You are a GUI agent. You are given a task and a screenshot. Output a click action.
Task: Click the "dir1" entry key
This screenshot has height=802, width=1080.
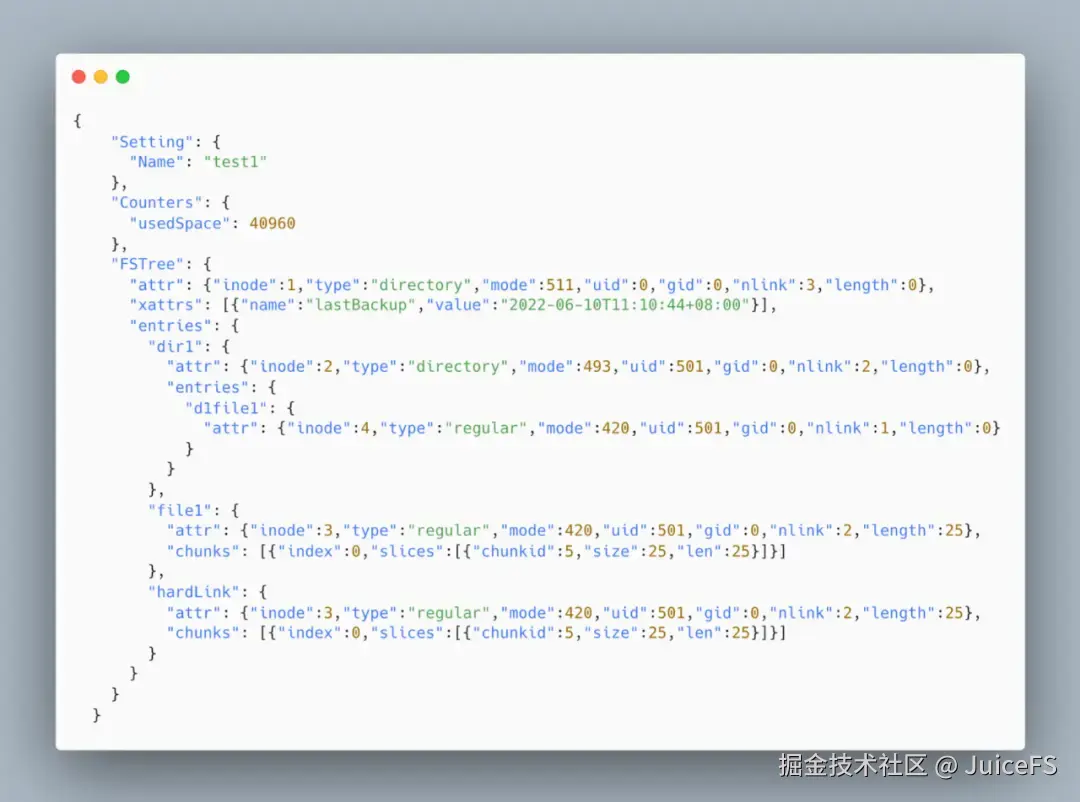point(176,346)
